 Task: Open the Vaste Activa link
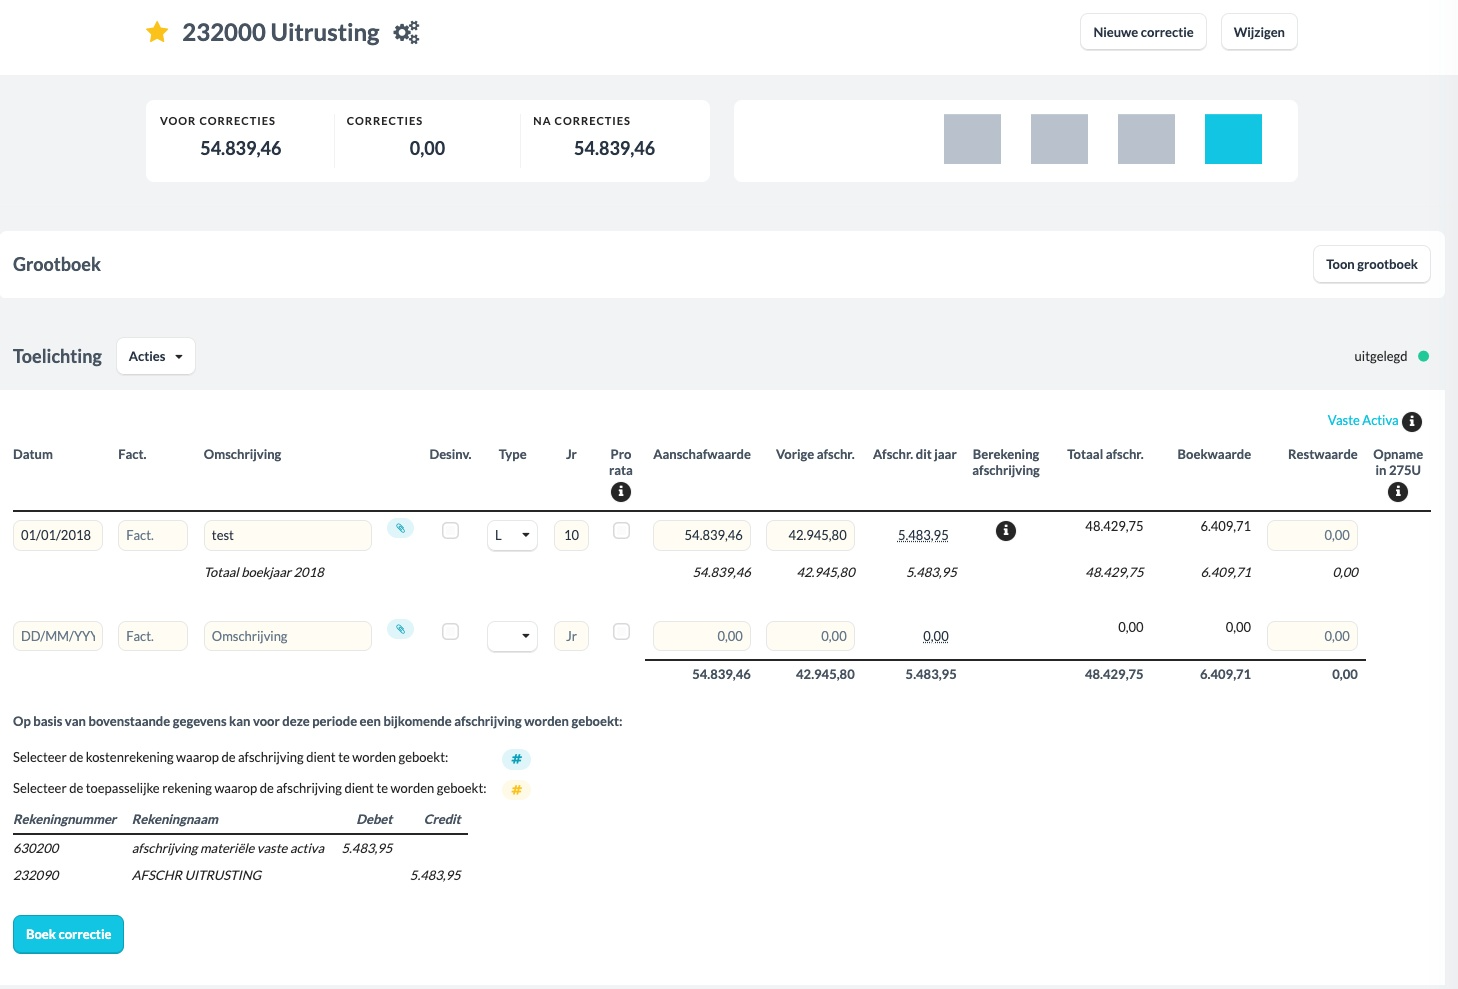(x=1362, y=421)
